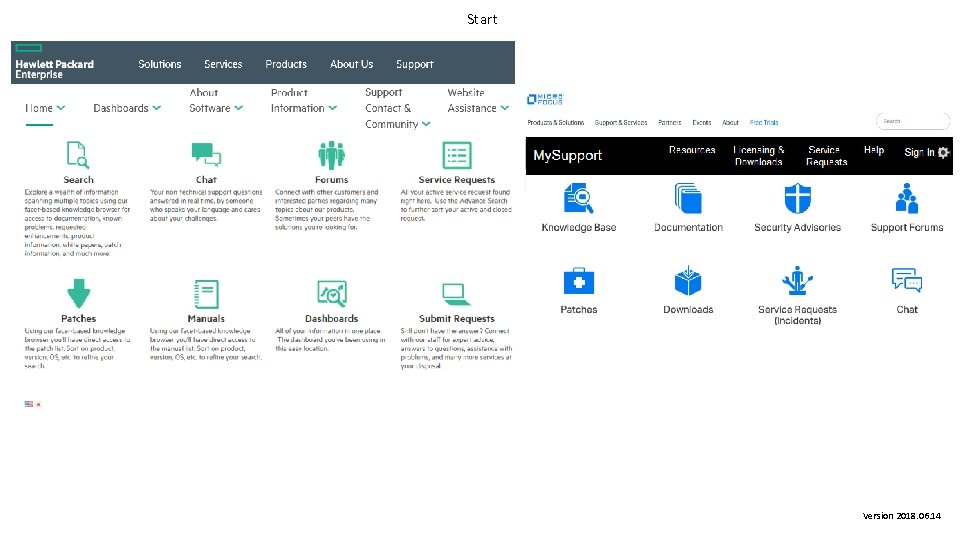Screen dimensions: 960x540
Task: Click Service Requests (Incidents) icon
Action: 797,281
